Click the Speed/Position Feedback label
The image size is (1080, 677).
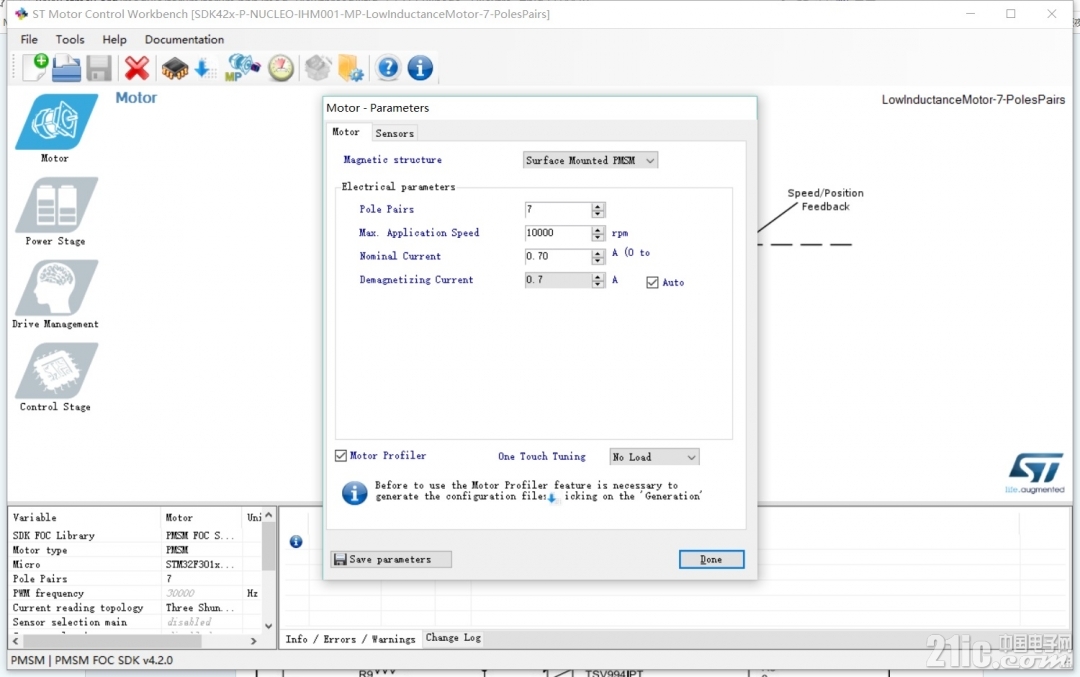(825, 200)
